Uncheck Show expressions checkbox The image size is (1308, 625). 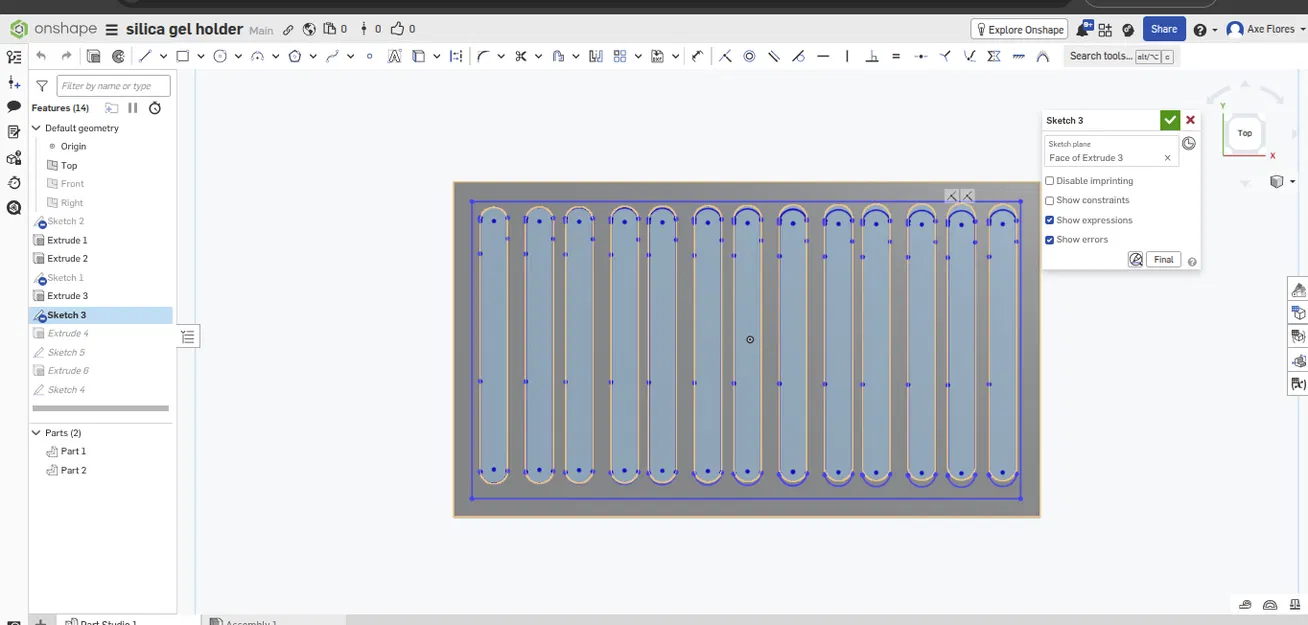pyautogui.click(x=1050, y=220)
